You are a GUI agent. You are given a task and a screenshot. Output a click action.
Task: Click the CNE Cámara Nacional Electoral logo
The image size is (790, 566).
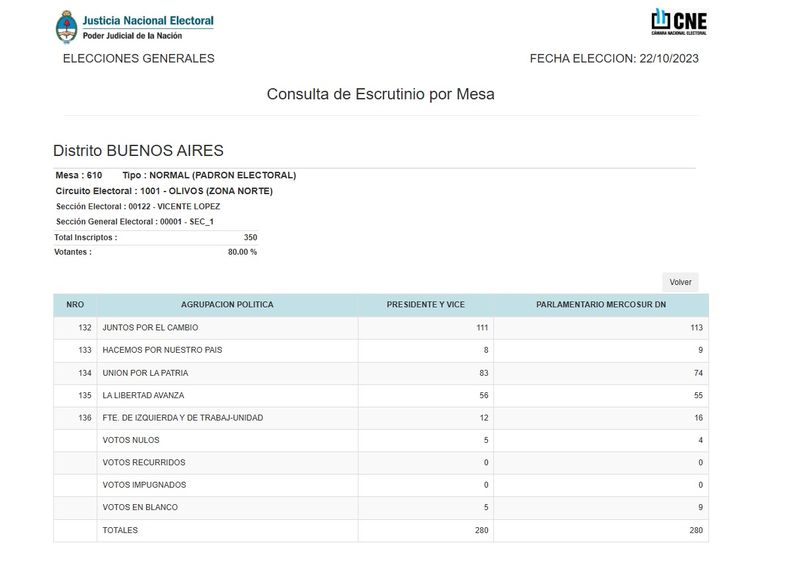[x=679, y=22]
